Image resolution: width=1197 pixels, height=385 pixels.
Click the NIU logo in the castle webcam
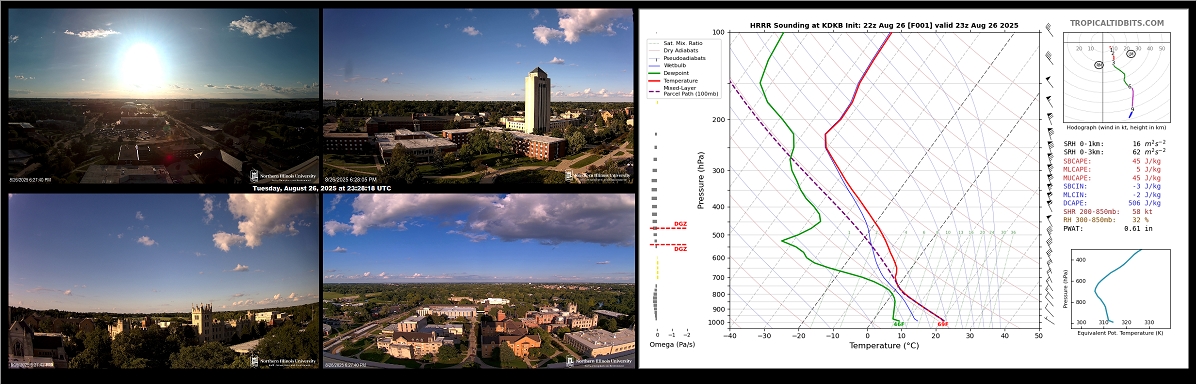pyautogui.click(x=283, y=361)
